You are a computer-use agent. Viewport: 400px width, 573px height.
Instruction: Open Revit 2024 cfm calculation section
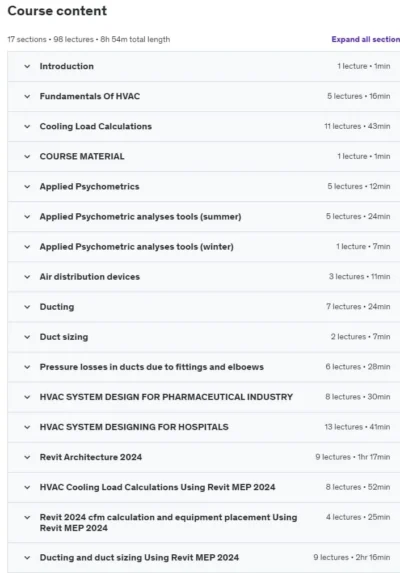click(168, 523)
